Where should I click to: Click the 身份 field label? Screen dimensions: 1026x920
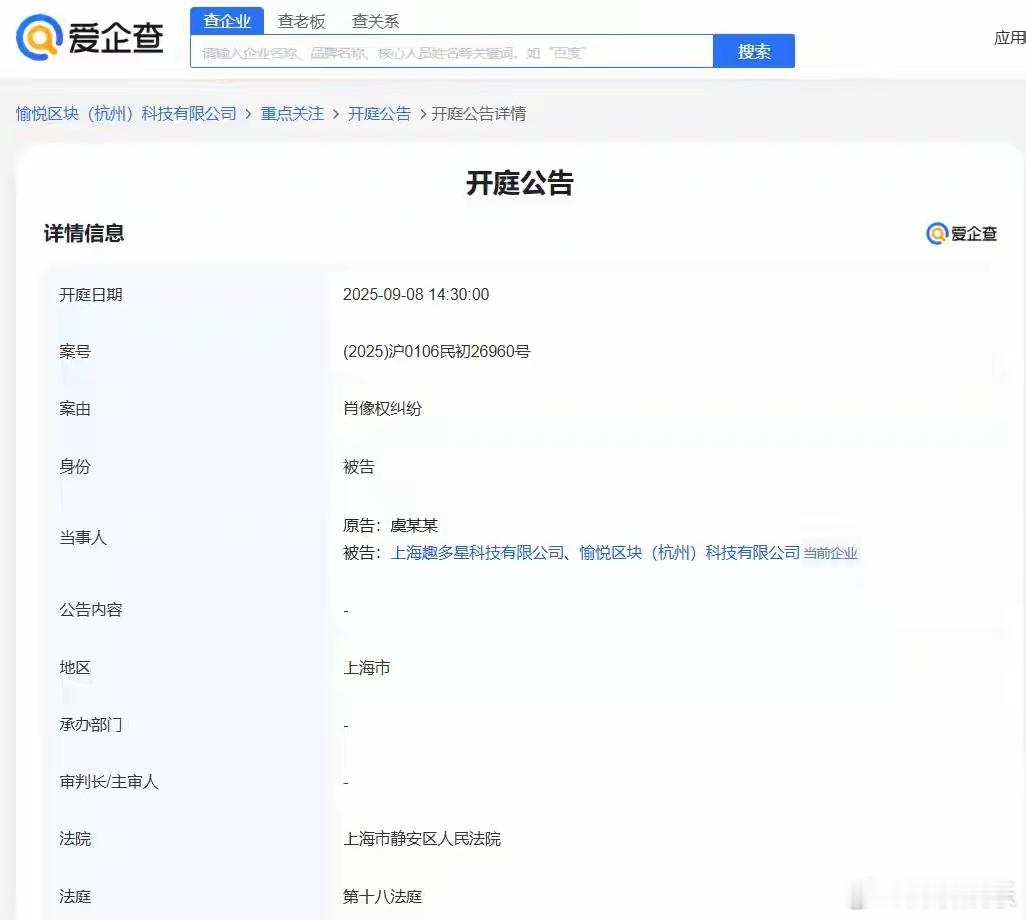coord(75,467)
